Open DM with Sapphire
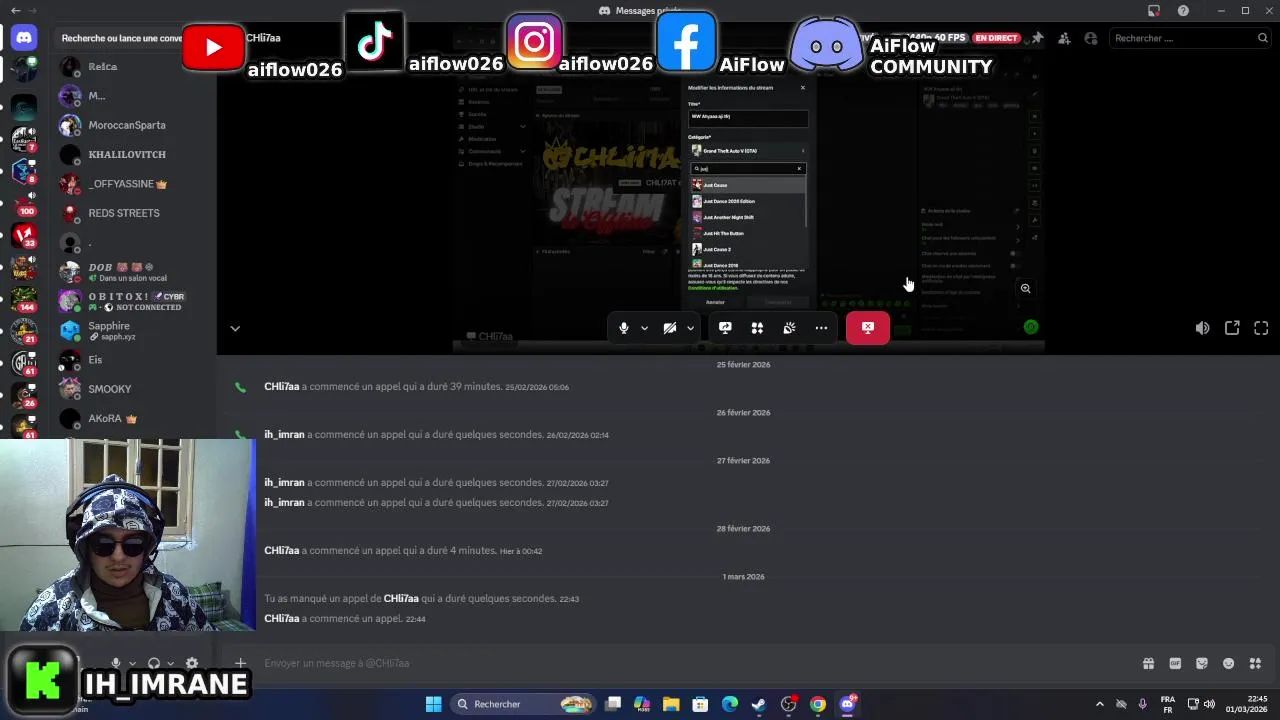This screenshot has width=1280, height=720. [x=133, y=330]
